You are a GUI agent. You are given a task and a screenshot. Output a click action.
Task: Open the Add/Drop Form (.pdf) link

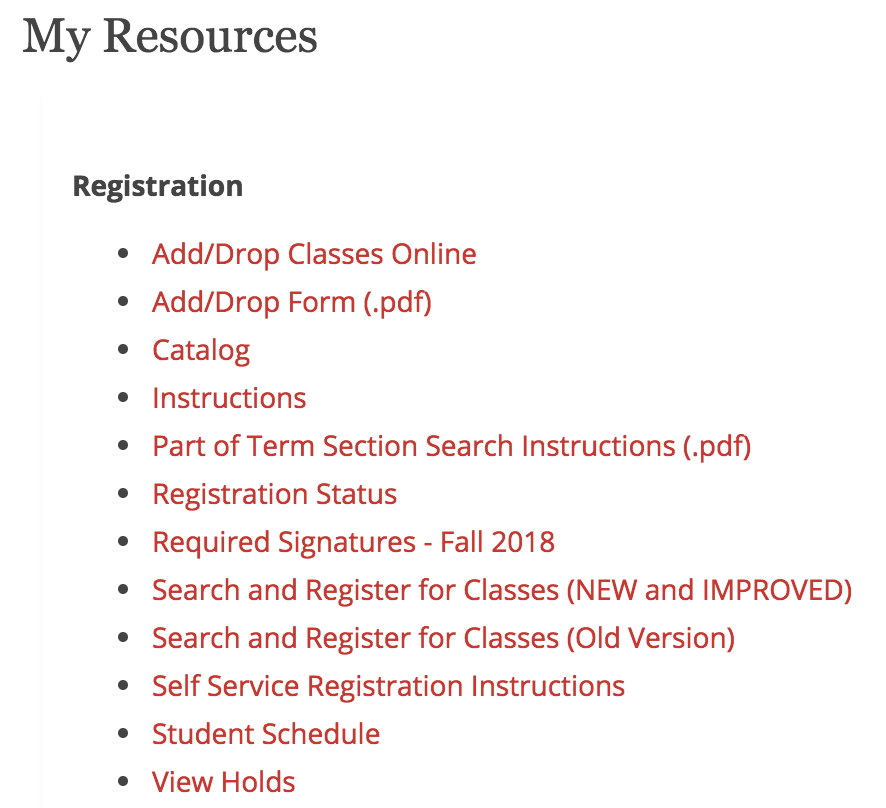(x=292, y=302)
